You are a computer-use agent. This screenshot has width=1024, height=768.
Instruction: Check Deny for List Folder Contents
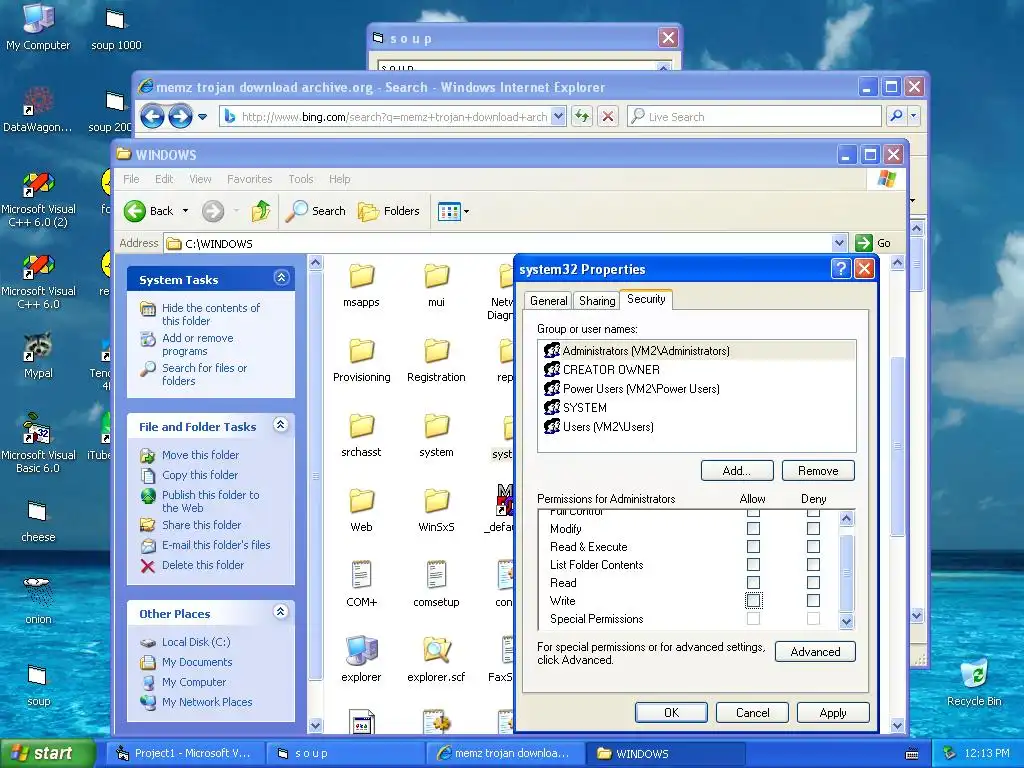[813, 564]
